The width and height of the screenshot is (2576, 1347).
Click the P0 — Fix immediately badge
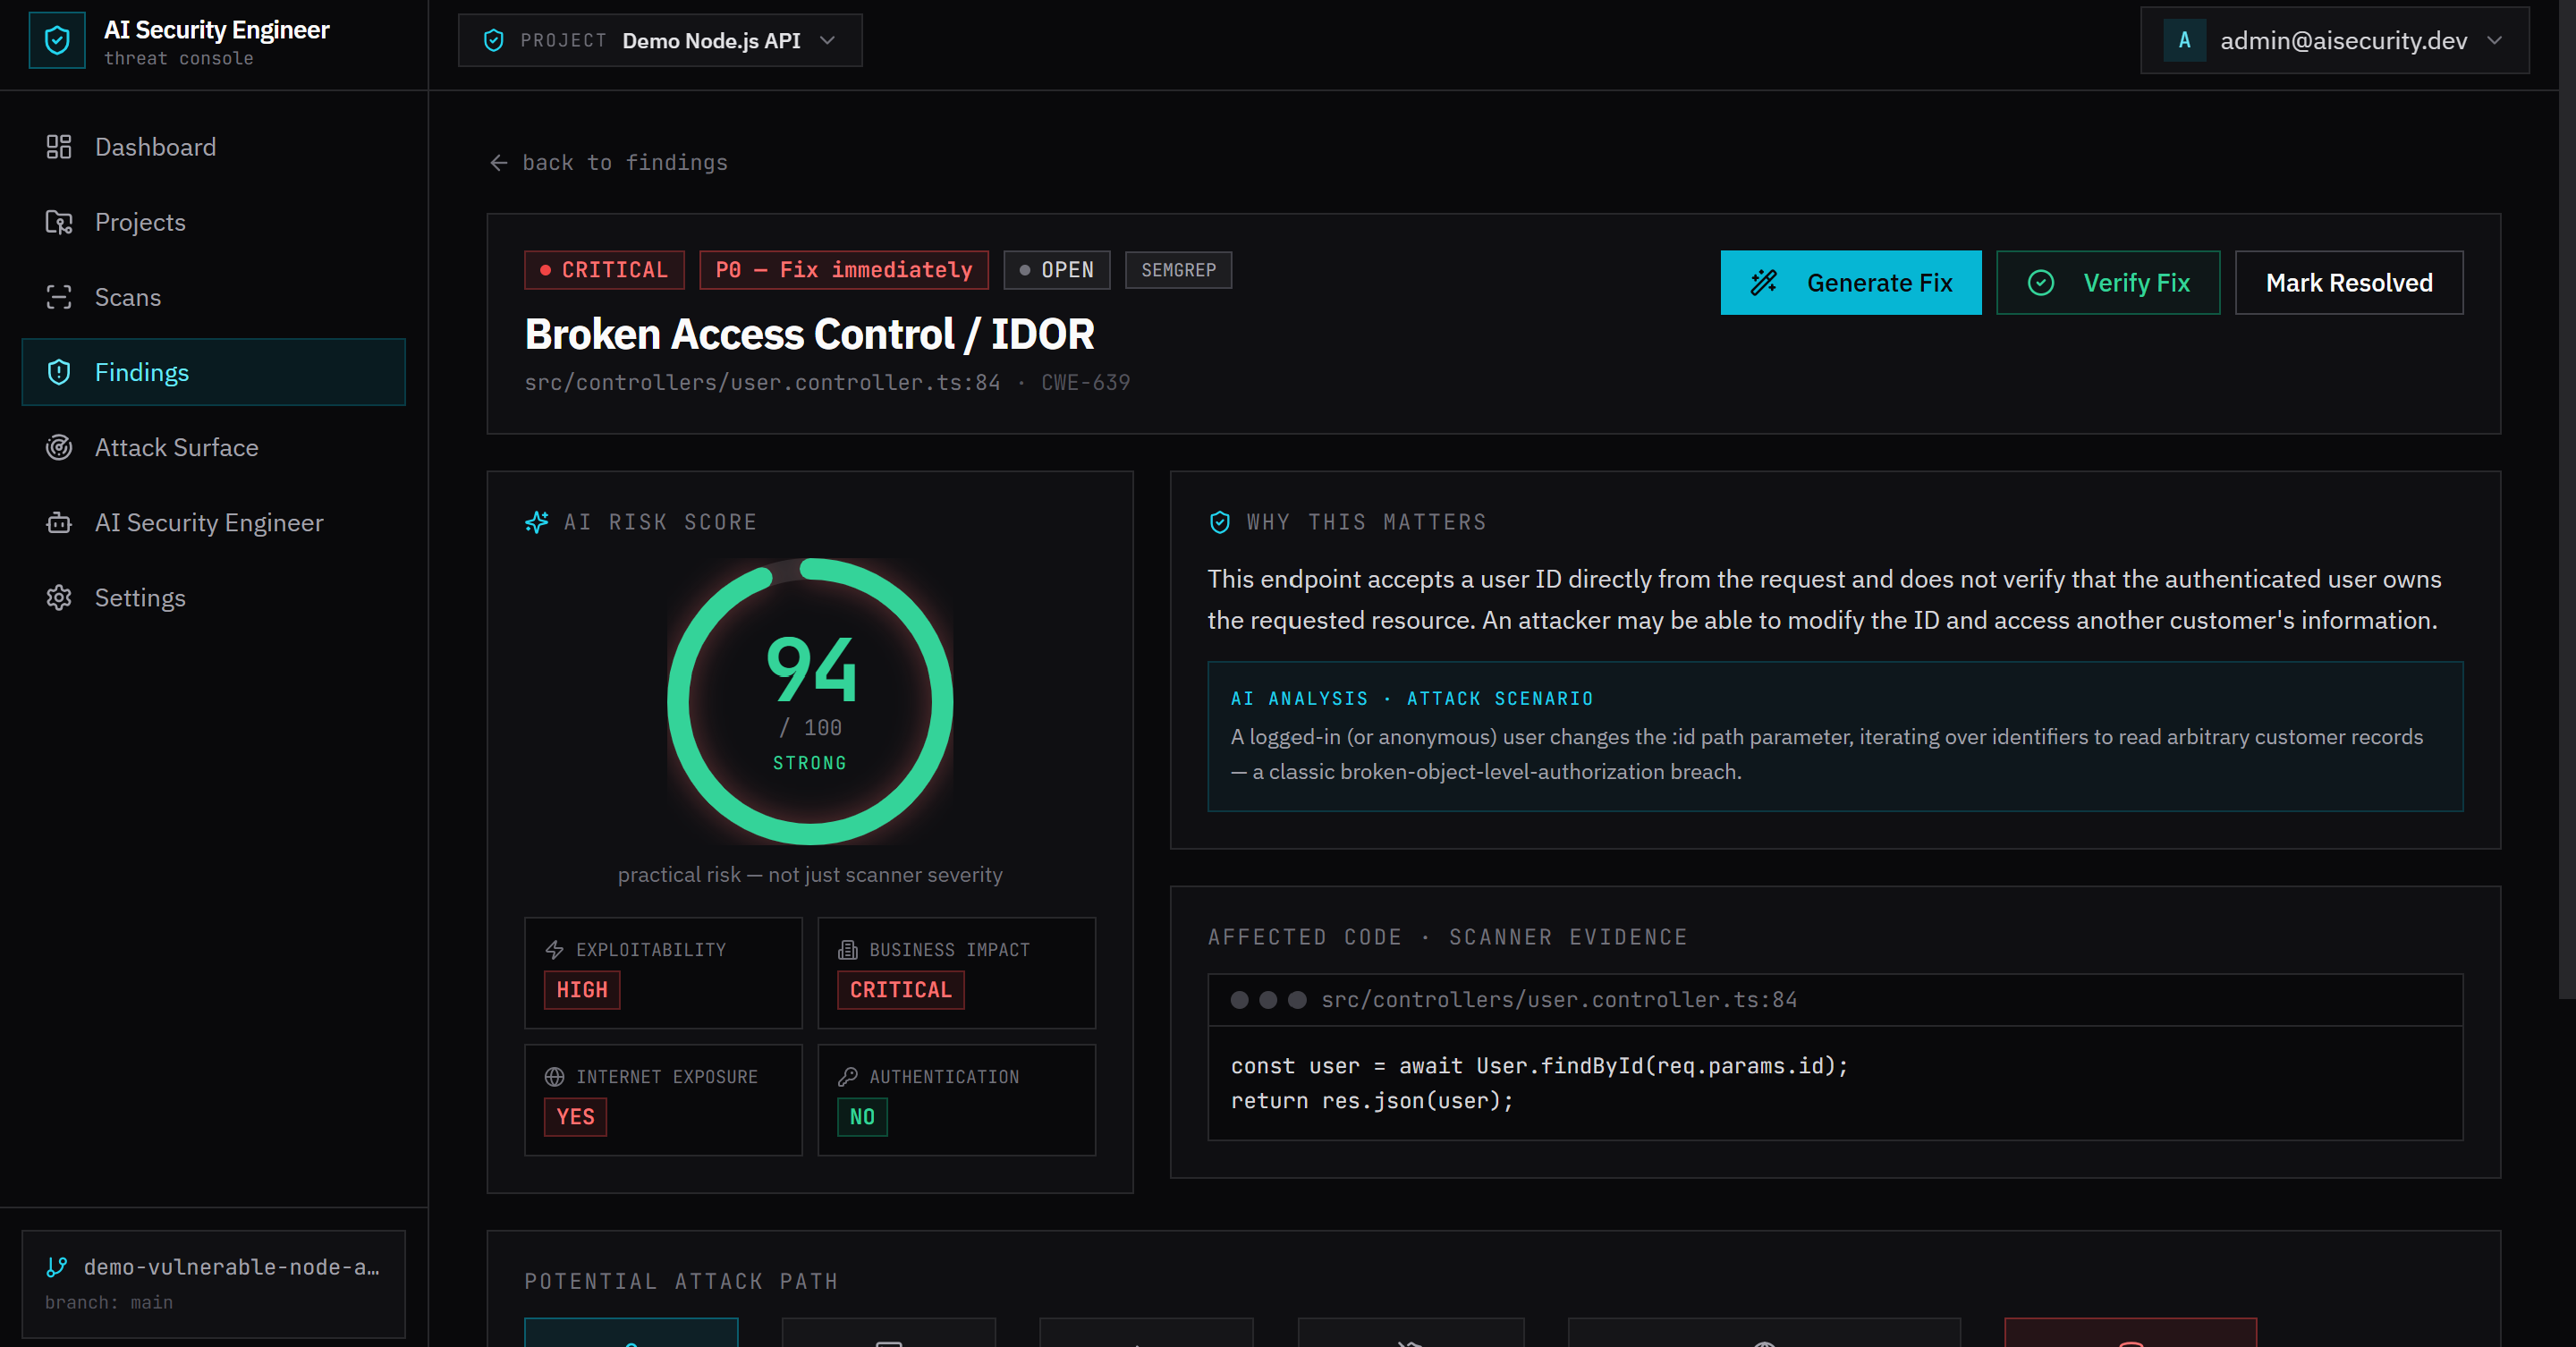[844, 270]
